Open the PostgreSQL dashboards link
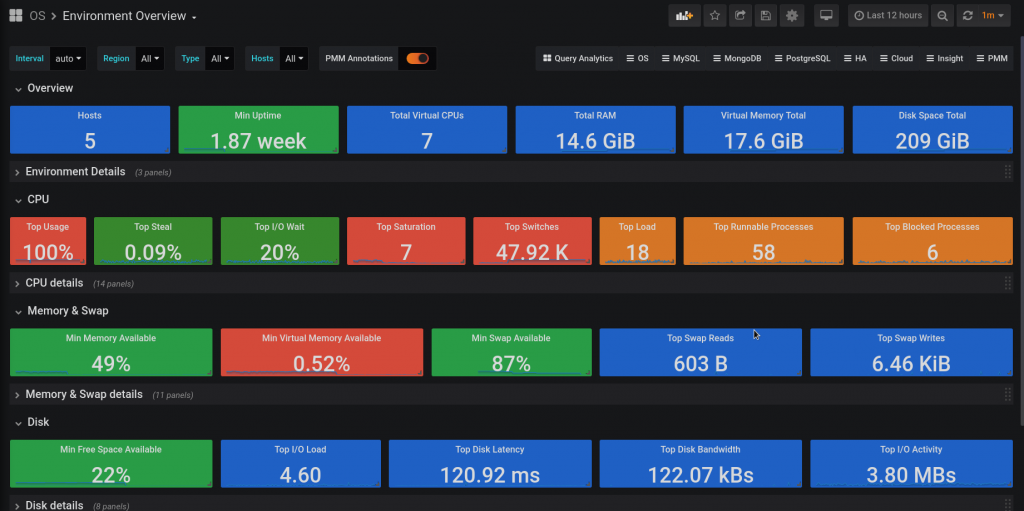Screen dimensions: 1024x511 (x=805, y=58)
